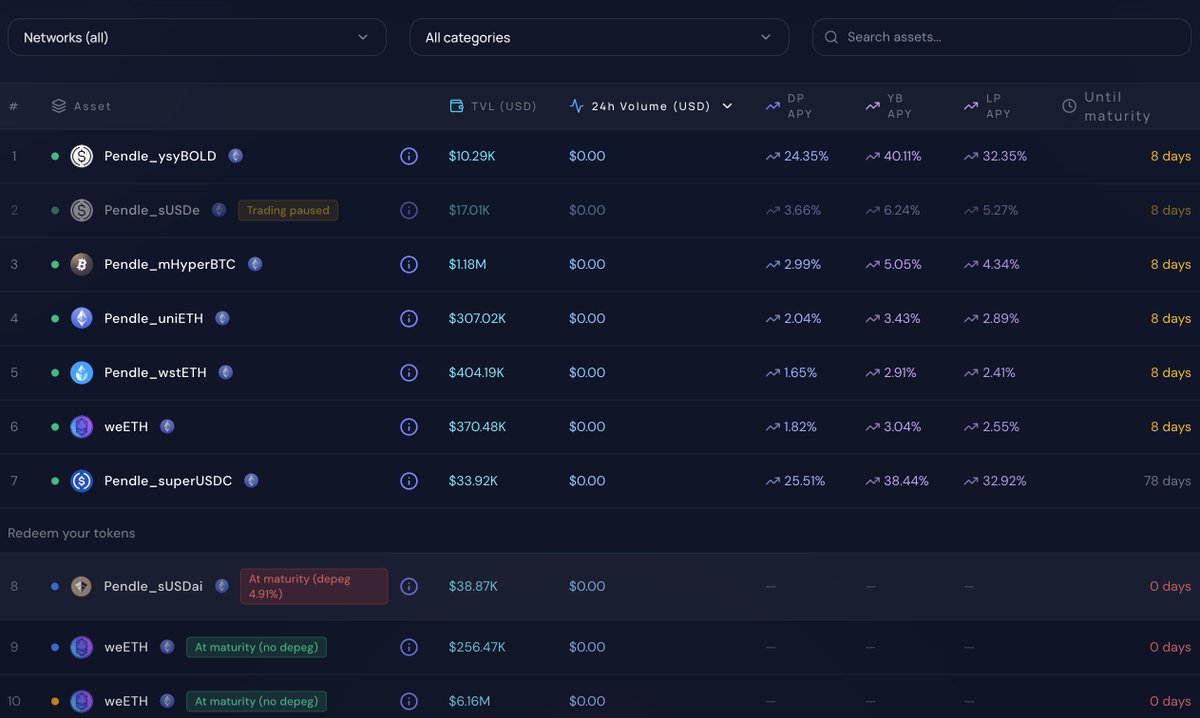
Task: Click the $6.16M TVL value
Action: coord(469,701)
